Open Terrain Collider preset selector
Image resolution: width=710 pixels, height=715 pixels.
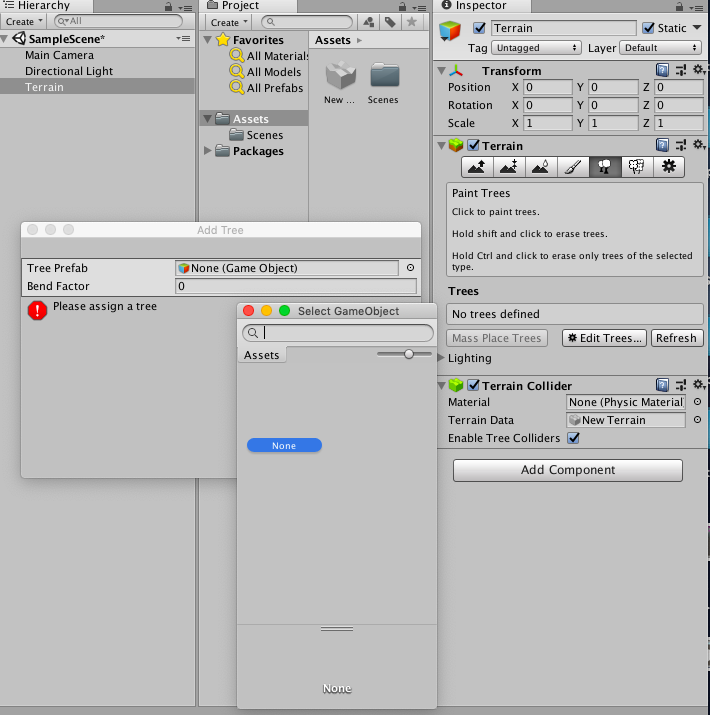(681, 385)
